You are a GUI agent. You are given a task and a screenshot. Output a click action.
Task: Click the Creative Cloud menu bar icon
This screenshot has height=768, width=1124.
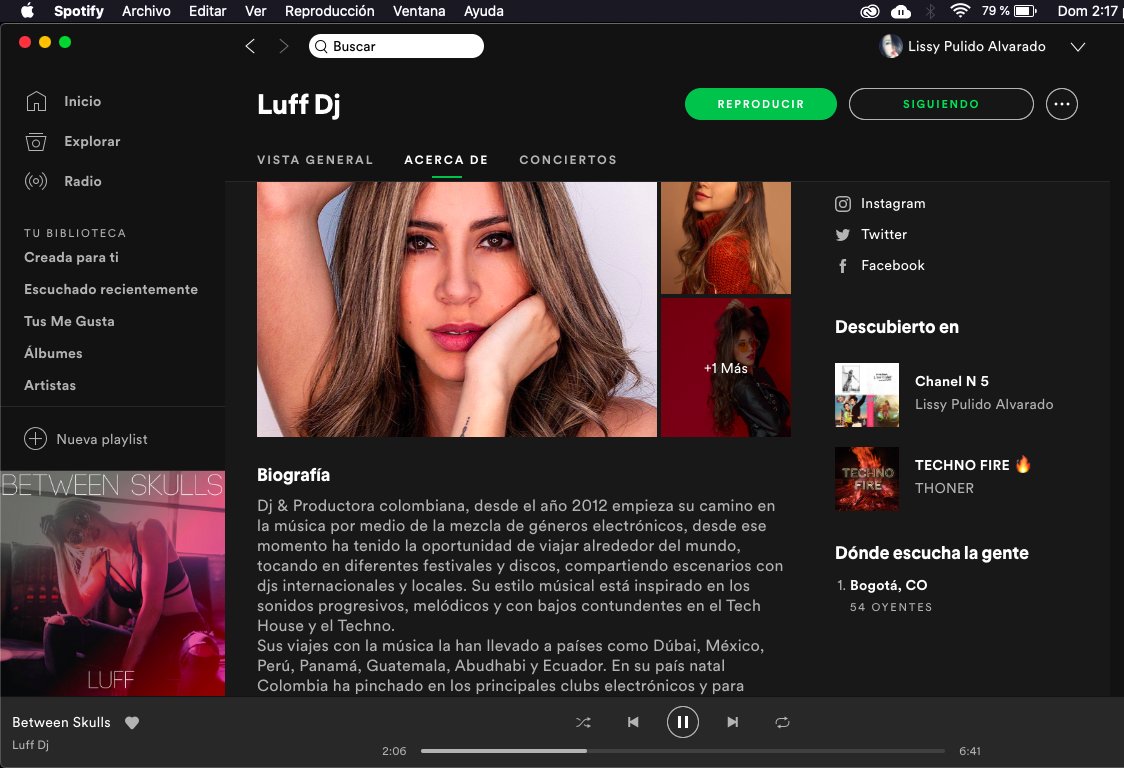(870, 11)
